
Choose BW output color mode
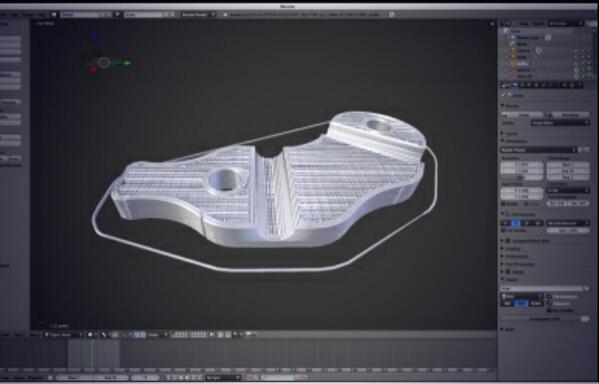point(507,303)
